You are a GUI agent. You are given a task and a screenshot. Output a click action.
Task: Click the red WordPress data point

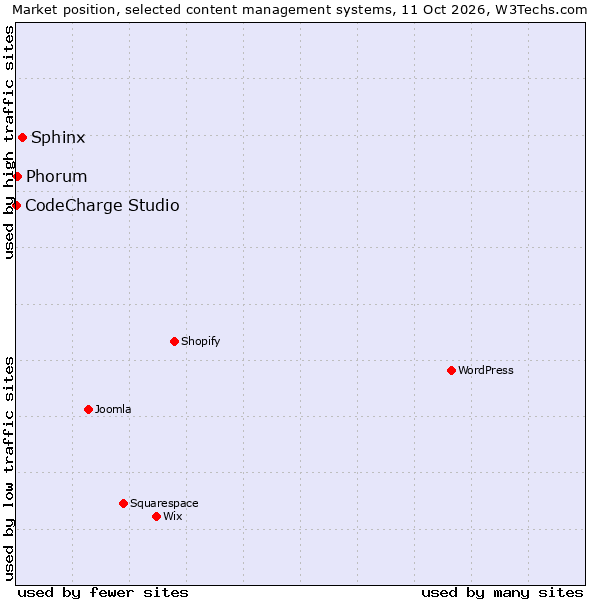(x=451, y=370)
